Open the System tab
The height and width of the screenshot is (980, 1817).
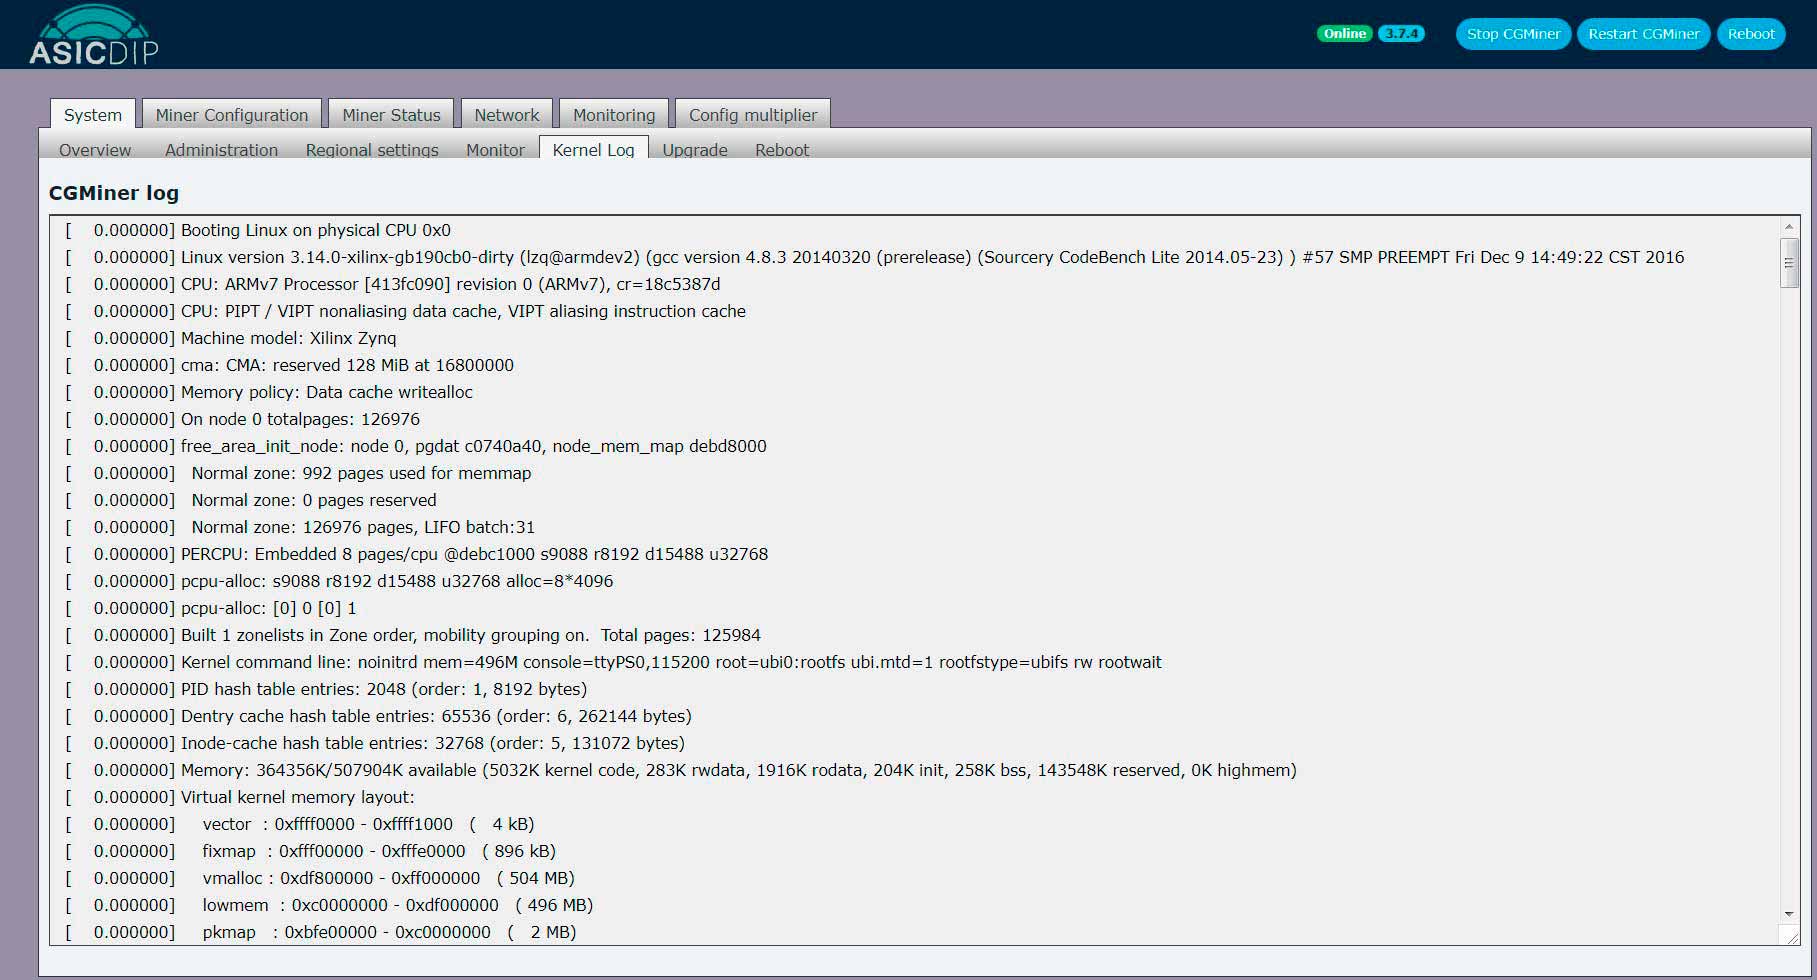[93, 115]
